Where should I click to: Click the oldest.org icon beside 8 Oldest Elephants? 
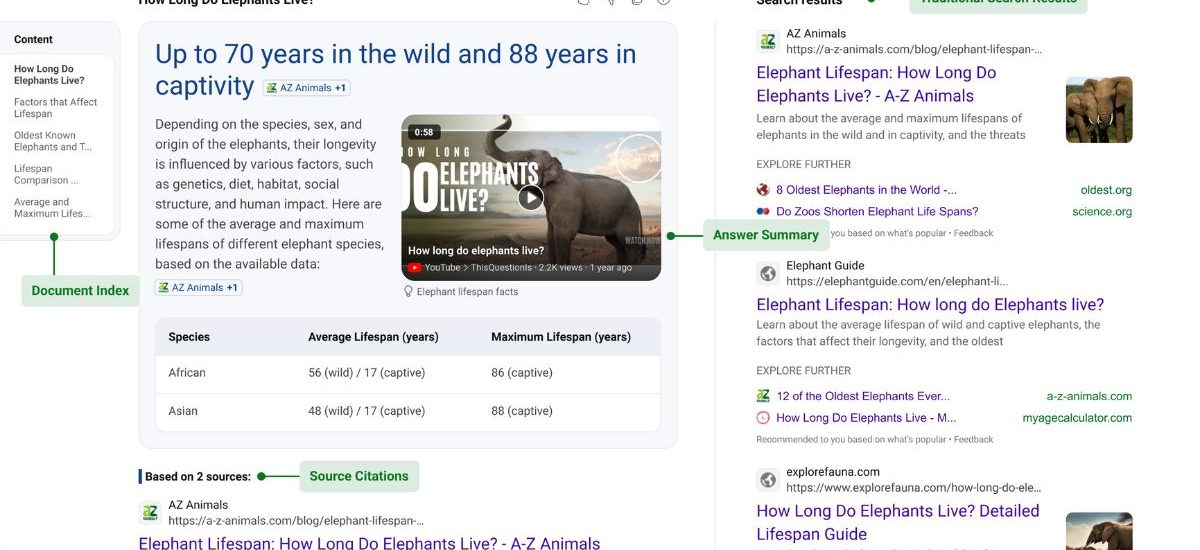(x=763, y=190)
